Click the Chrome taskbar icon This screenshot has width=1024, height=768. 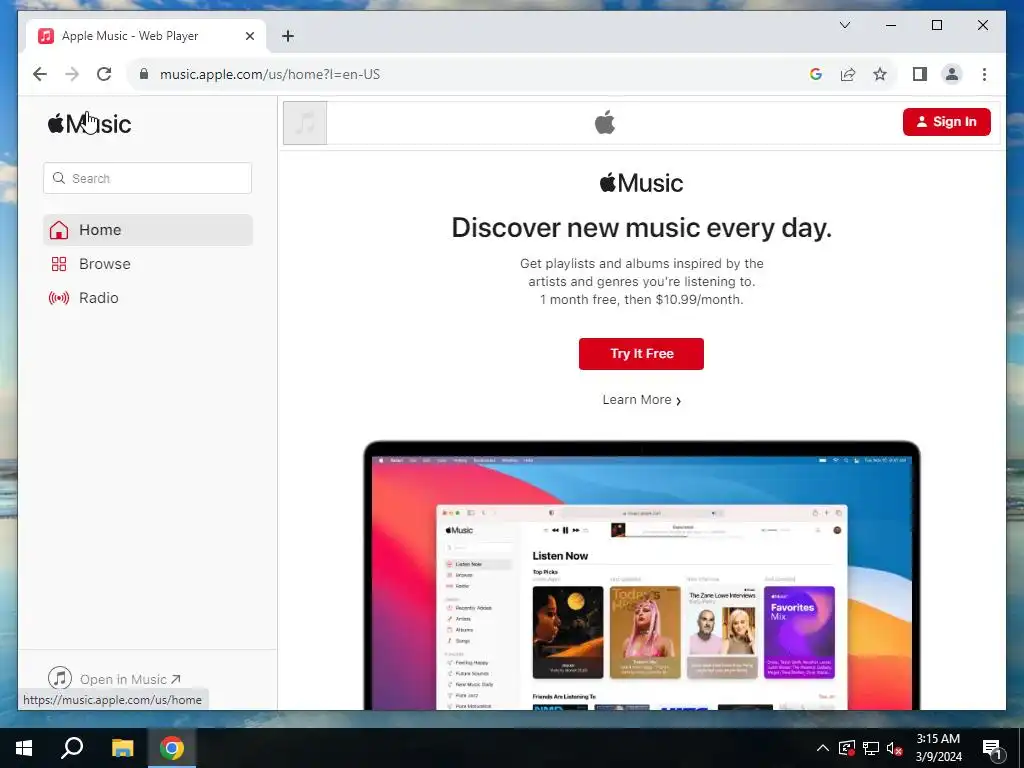click(x=172, y=748)
